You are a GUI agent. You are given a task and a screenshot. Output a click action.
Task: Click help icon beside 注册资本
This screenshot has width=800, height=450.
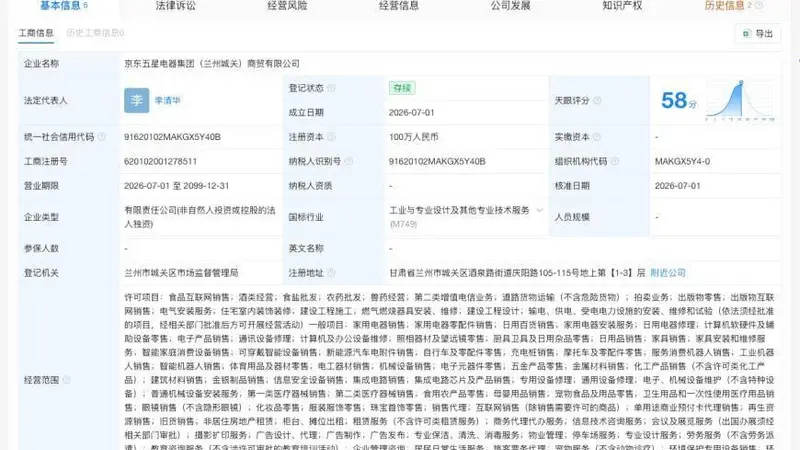pyautogui.click(x=331, y=137)
